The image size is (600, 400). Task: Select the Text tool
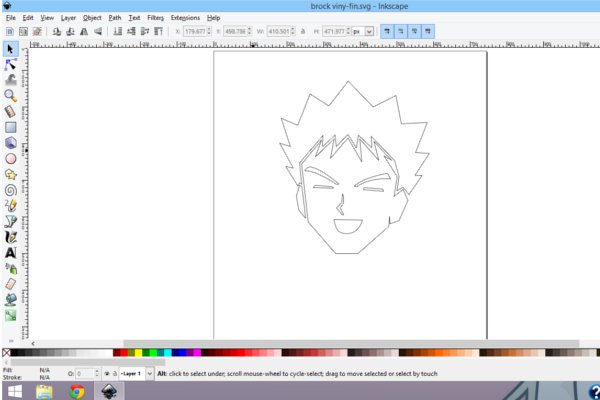[x=10, y=253]
